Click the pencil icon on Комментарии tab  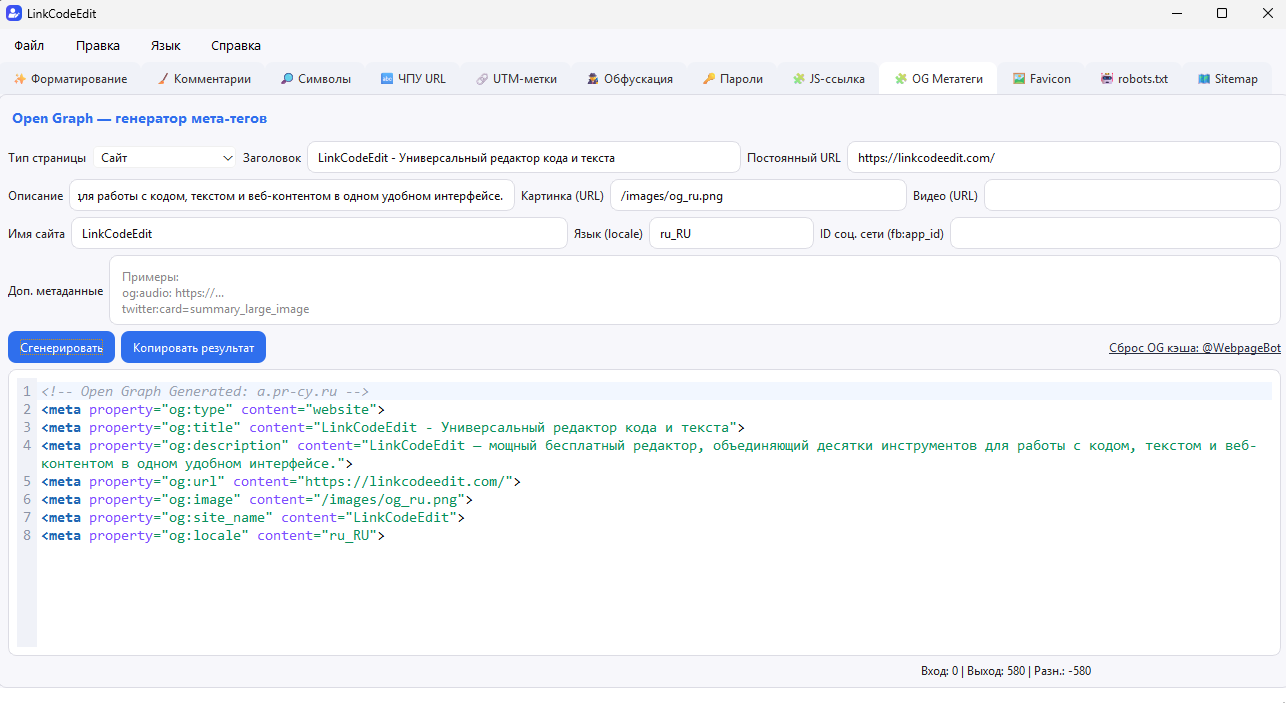(162, 79)
